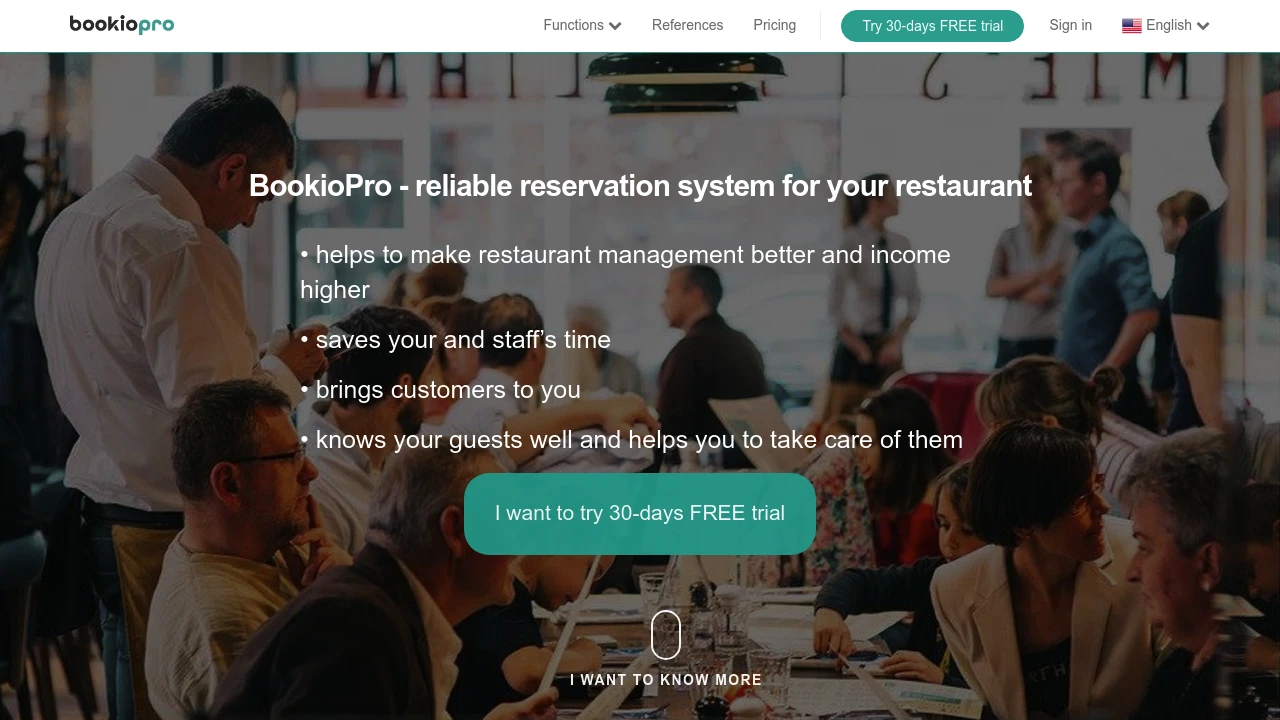Image resolution: width=1280 pixels, height=720 pixels.
Task: Click the US flag language icon
Action: (x=1132, y=26)
